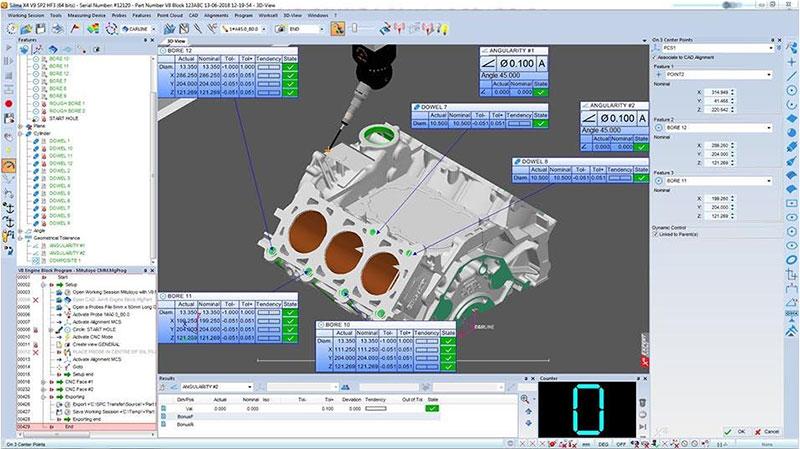Select the highlighted curve tool in left sidebar

8,166
